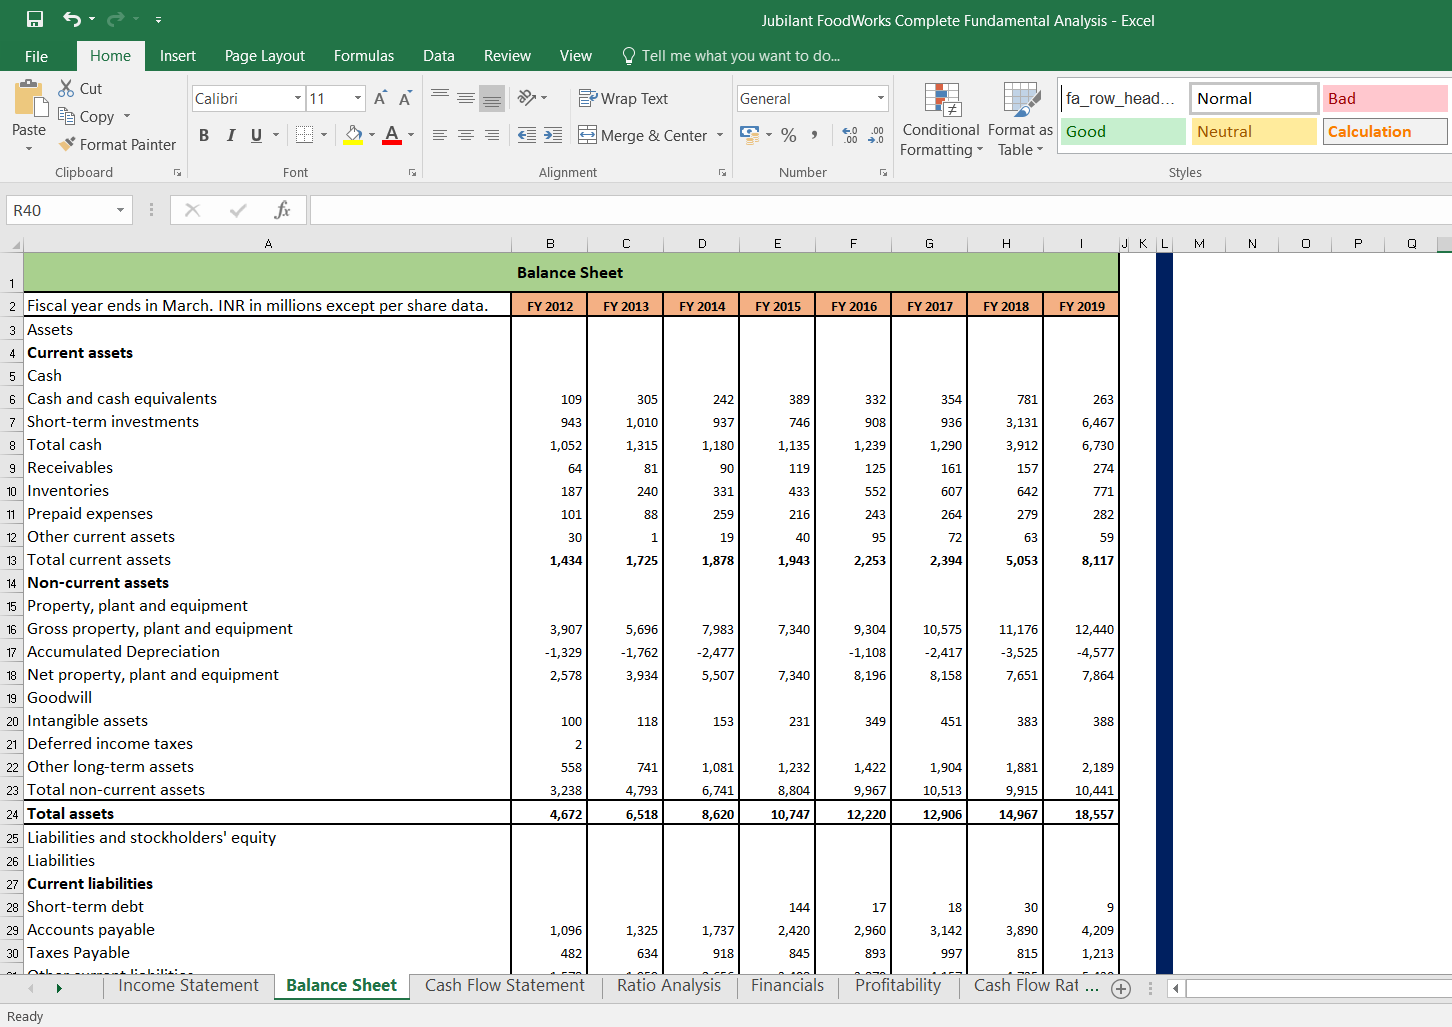Decrease the indent
1452x1027 pixels.
527,134
